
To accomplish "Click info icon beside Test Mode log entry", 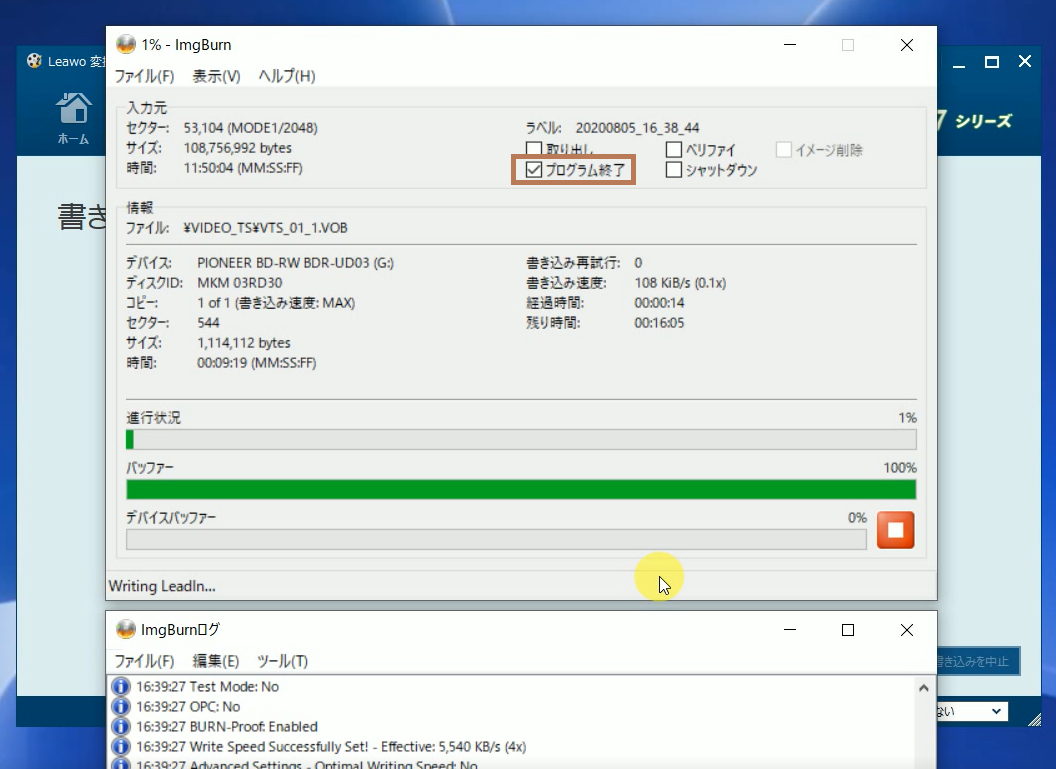I will point(121,687).
